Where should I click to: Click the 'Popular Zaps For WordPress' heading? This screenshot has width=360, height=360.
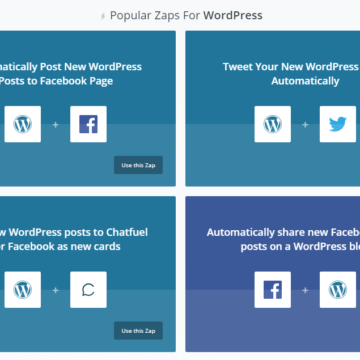click(186, 15)
